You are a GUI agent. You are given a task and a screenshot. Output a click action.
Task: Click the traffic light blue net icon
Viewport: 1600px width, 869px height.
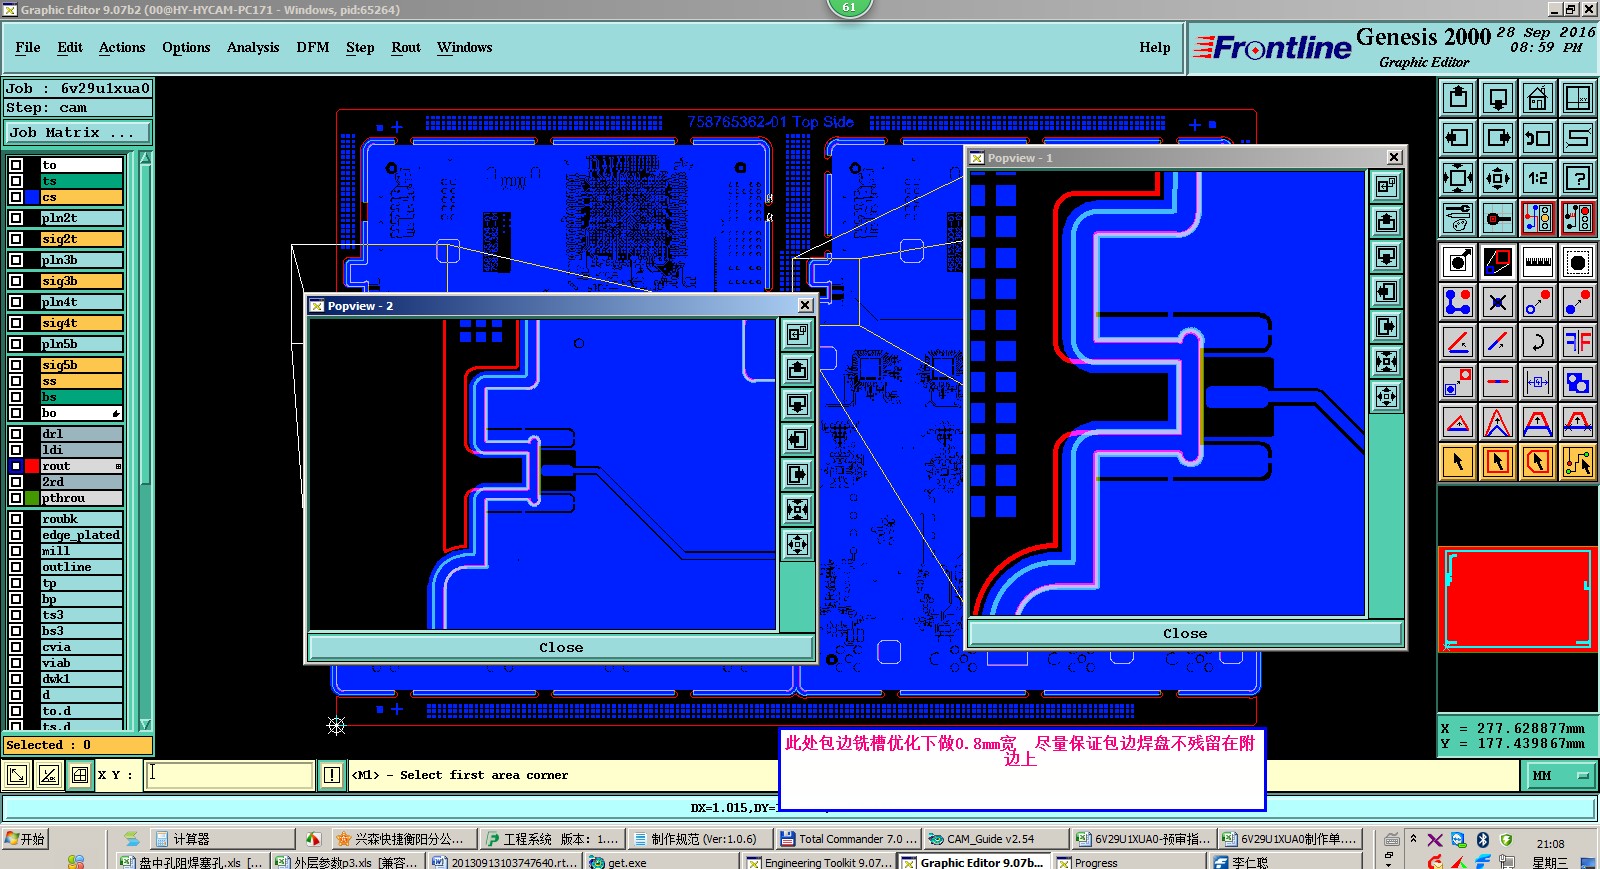click(x=1538, y=218)
